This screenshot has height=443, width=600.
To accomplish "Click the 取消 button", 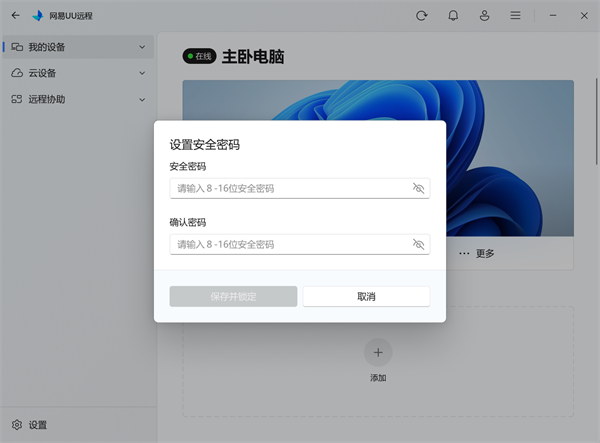I will click(366, 297).
